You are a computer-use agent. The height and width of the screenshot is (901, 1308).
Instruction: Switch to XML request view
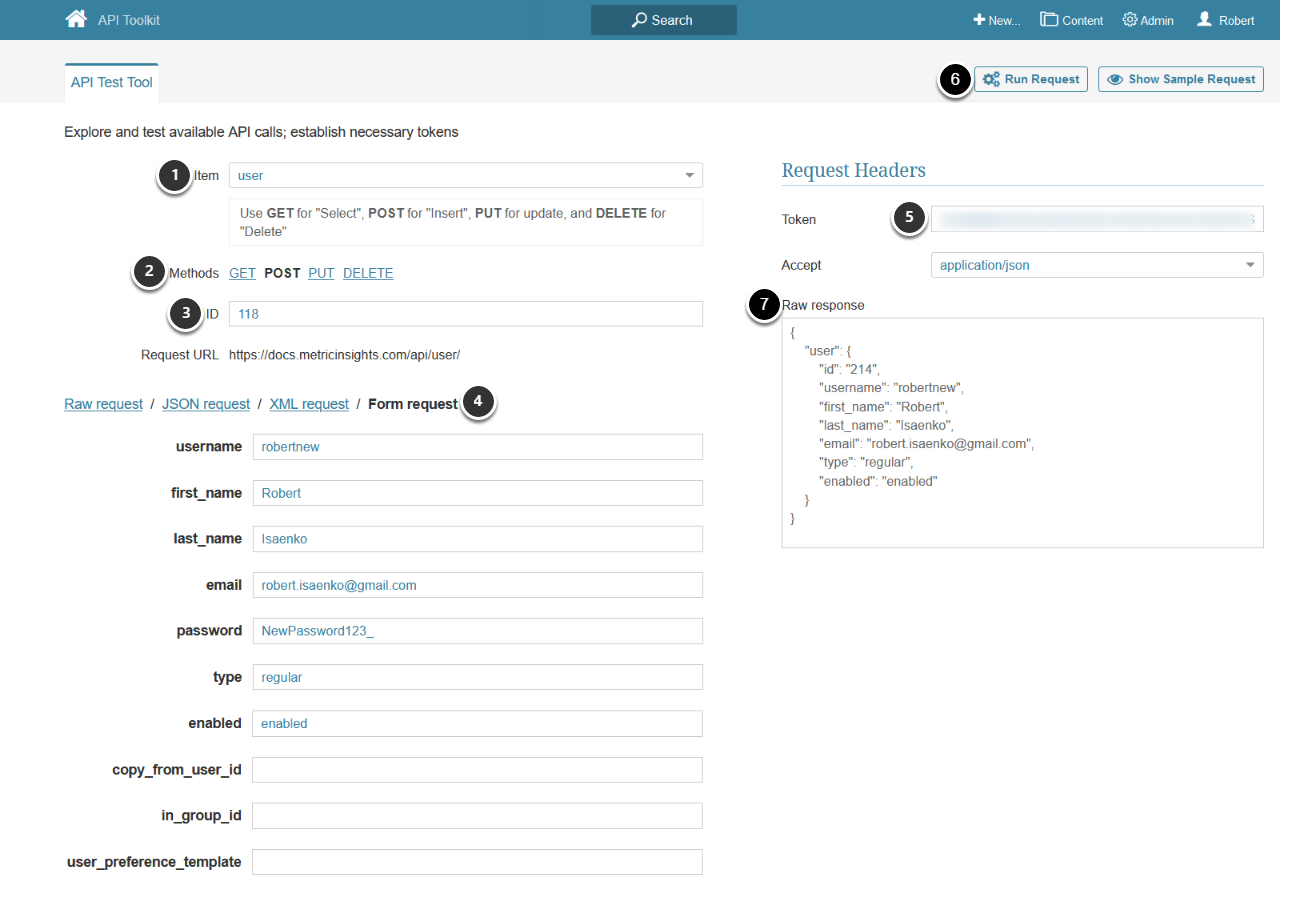[309, 404]
